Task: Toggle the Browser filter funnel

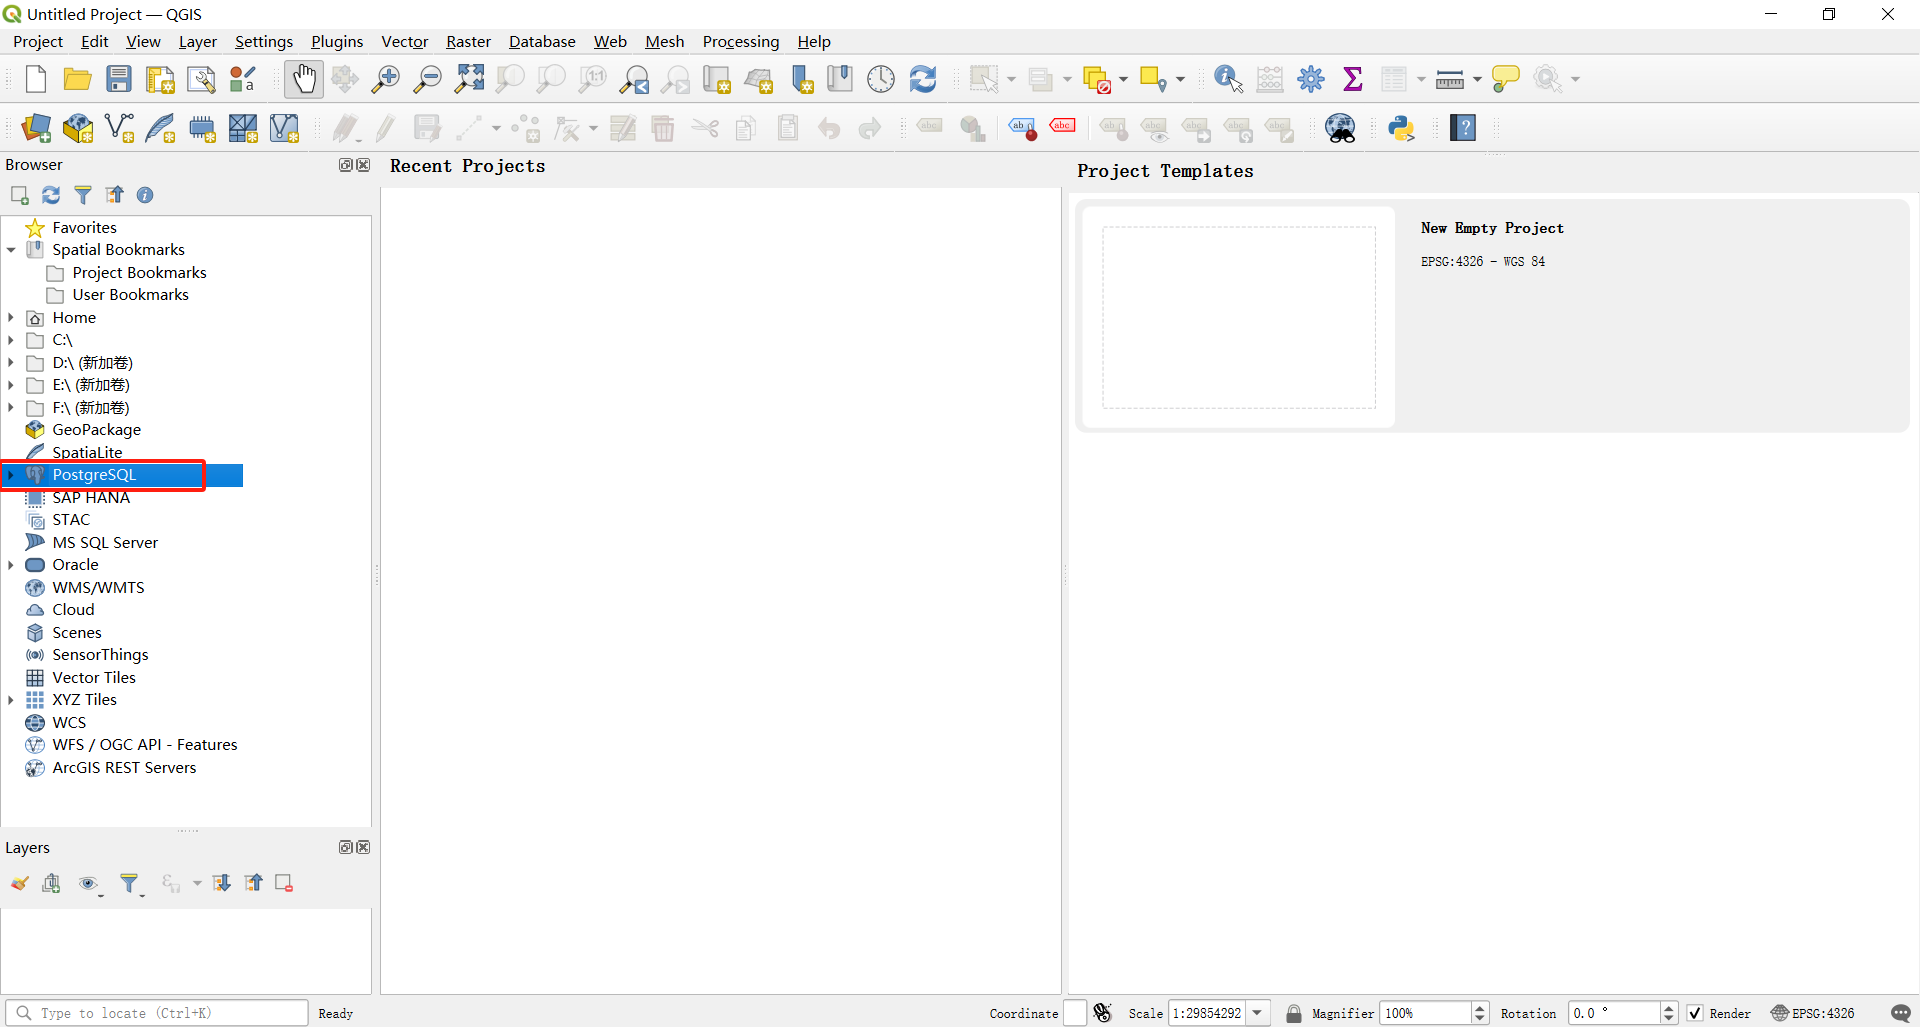Action: coord(83,195)
